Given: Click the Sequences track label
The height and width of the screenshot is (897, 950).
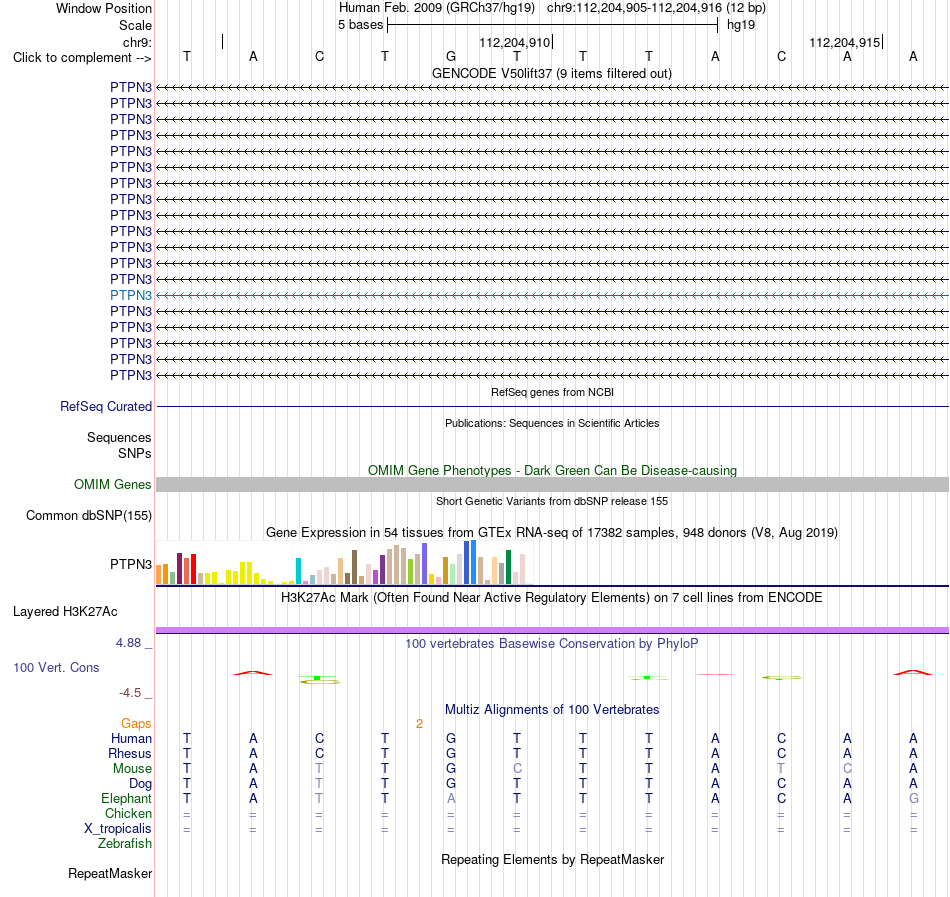Looking at the screenshot, I should coord(119,437).
